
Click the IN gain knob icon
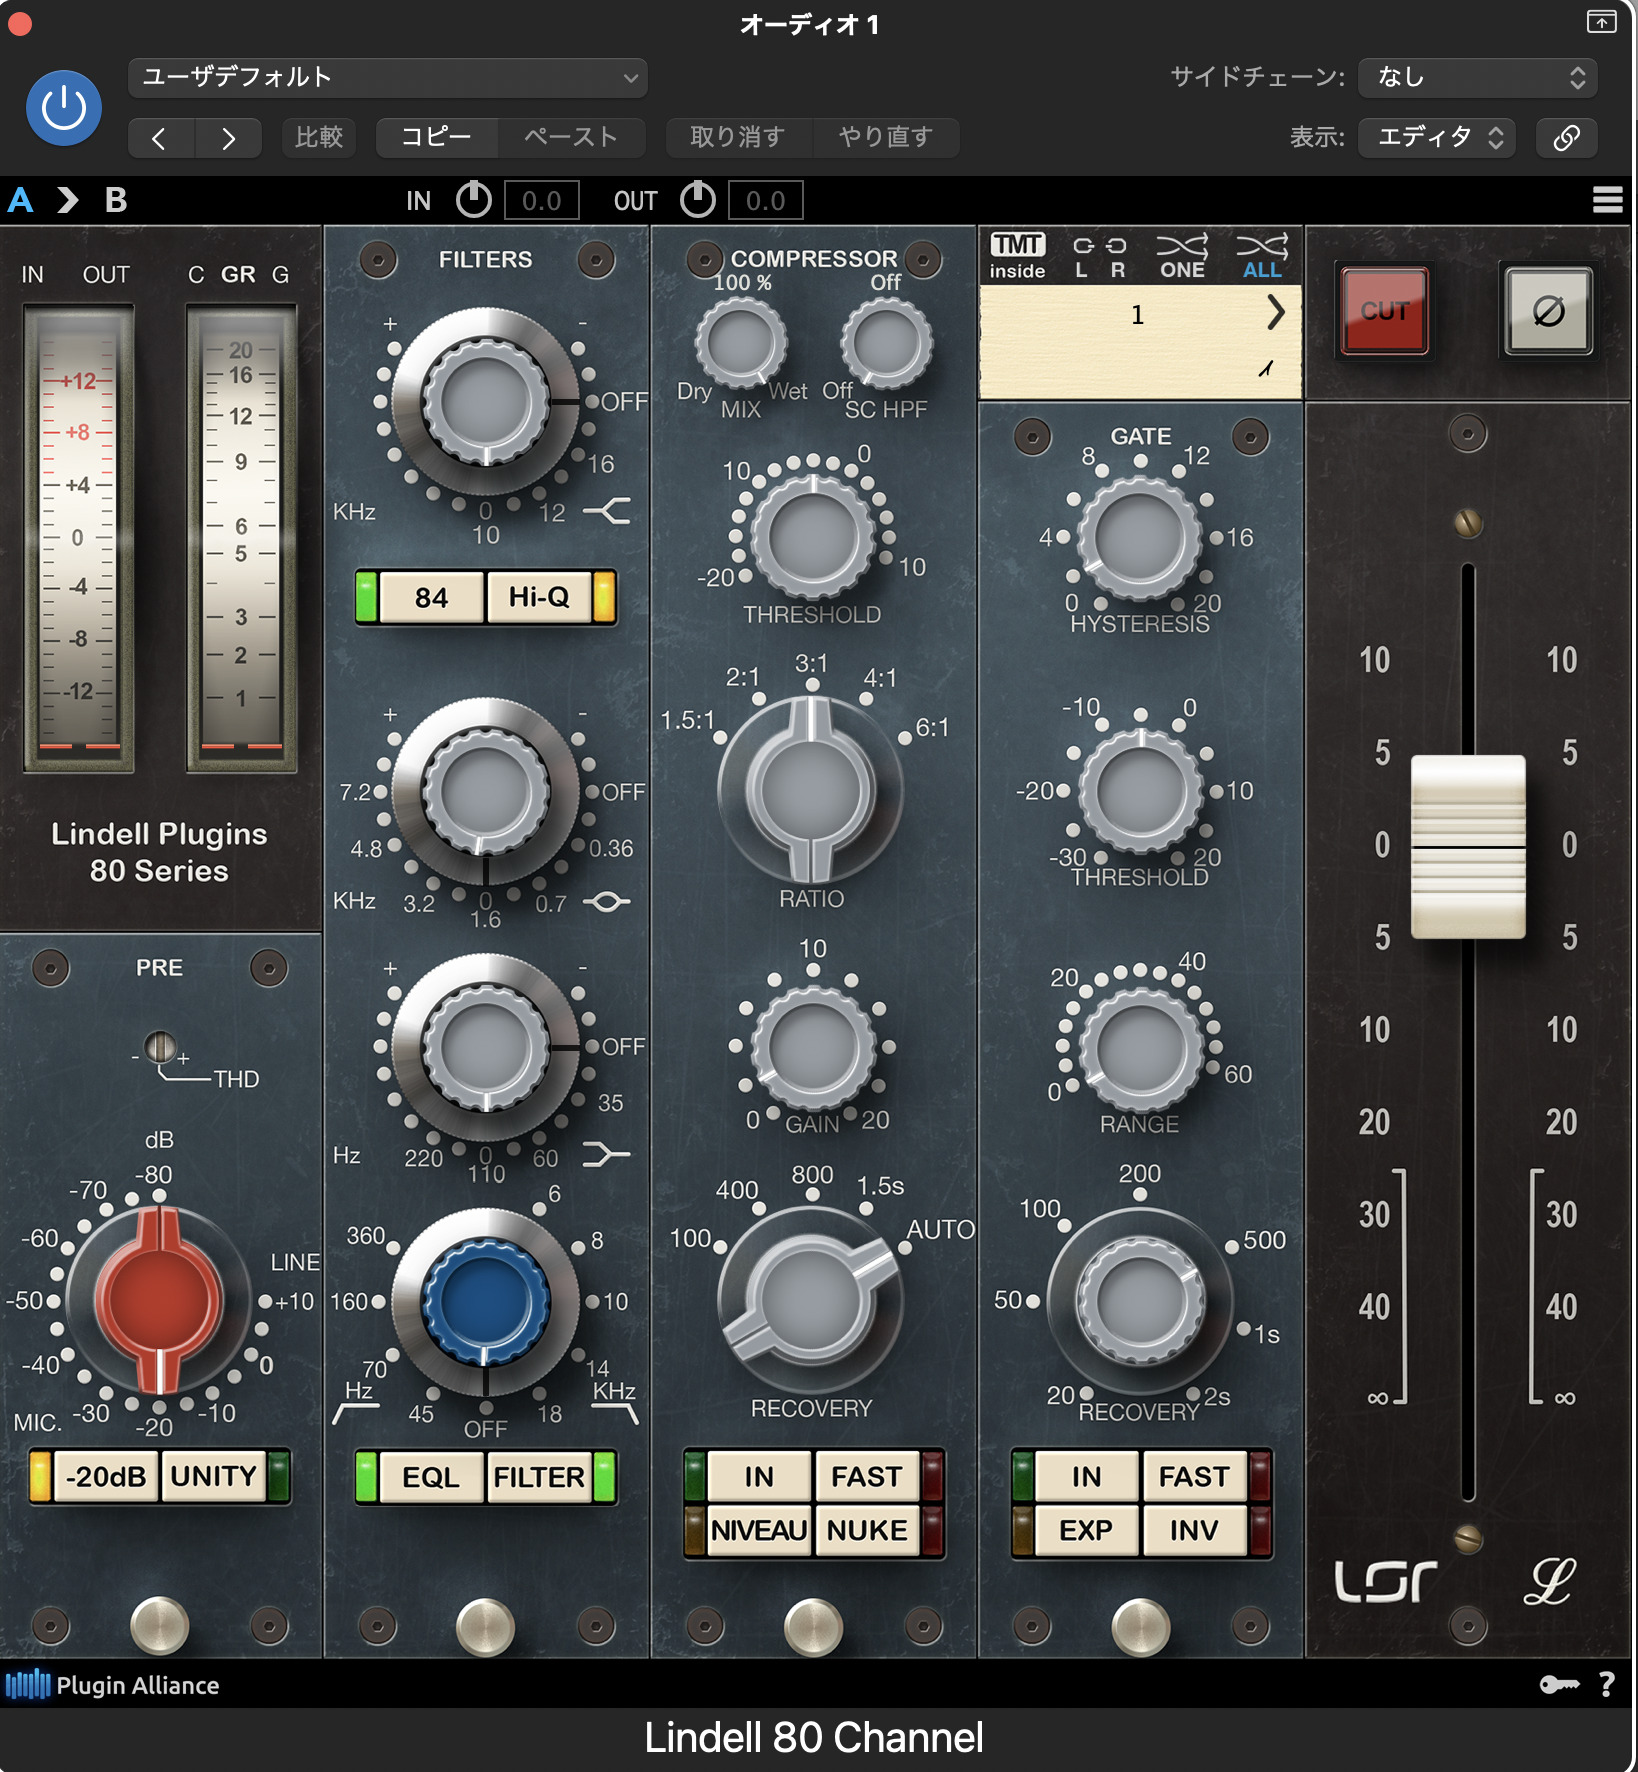[474, 200]
